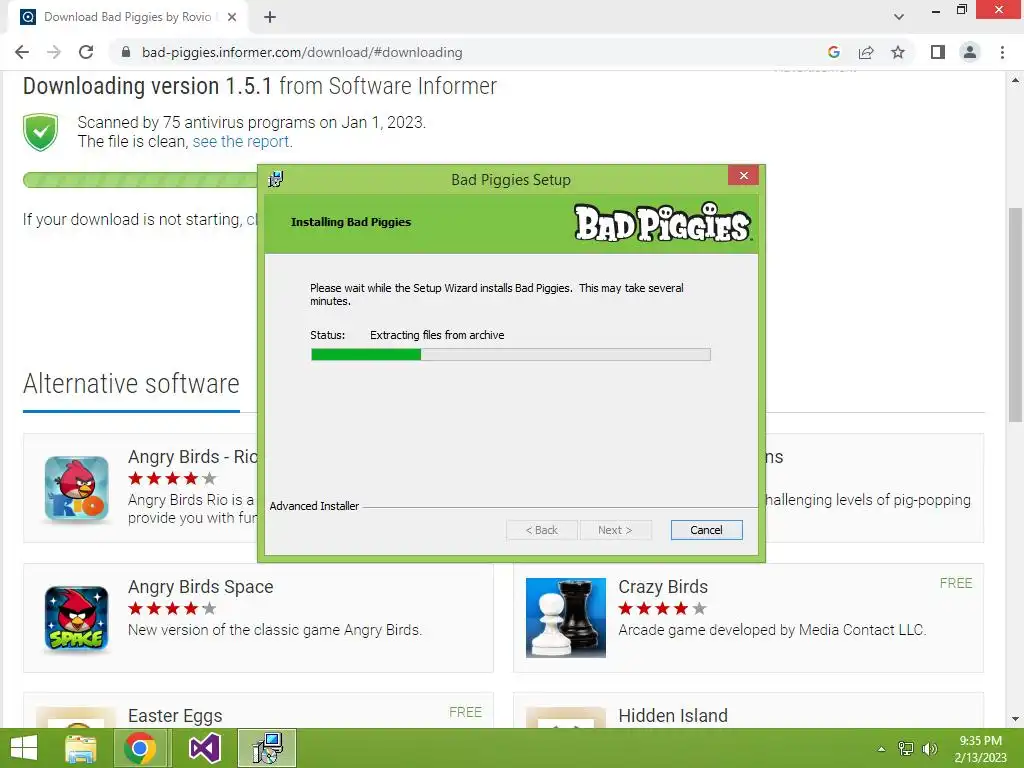
Task: Switch to the installer taskbar icon
Action: [267, 748]
